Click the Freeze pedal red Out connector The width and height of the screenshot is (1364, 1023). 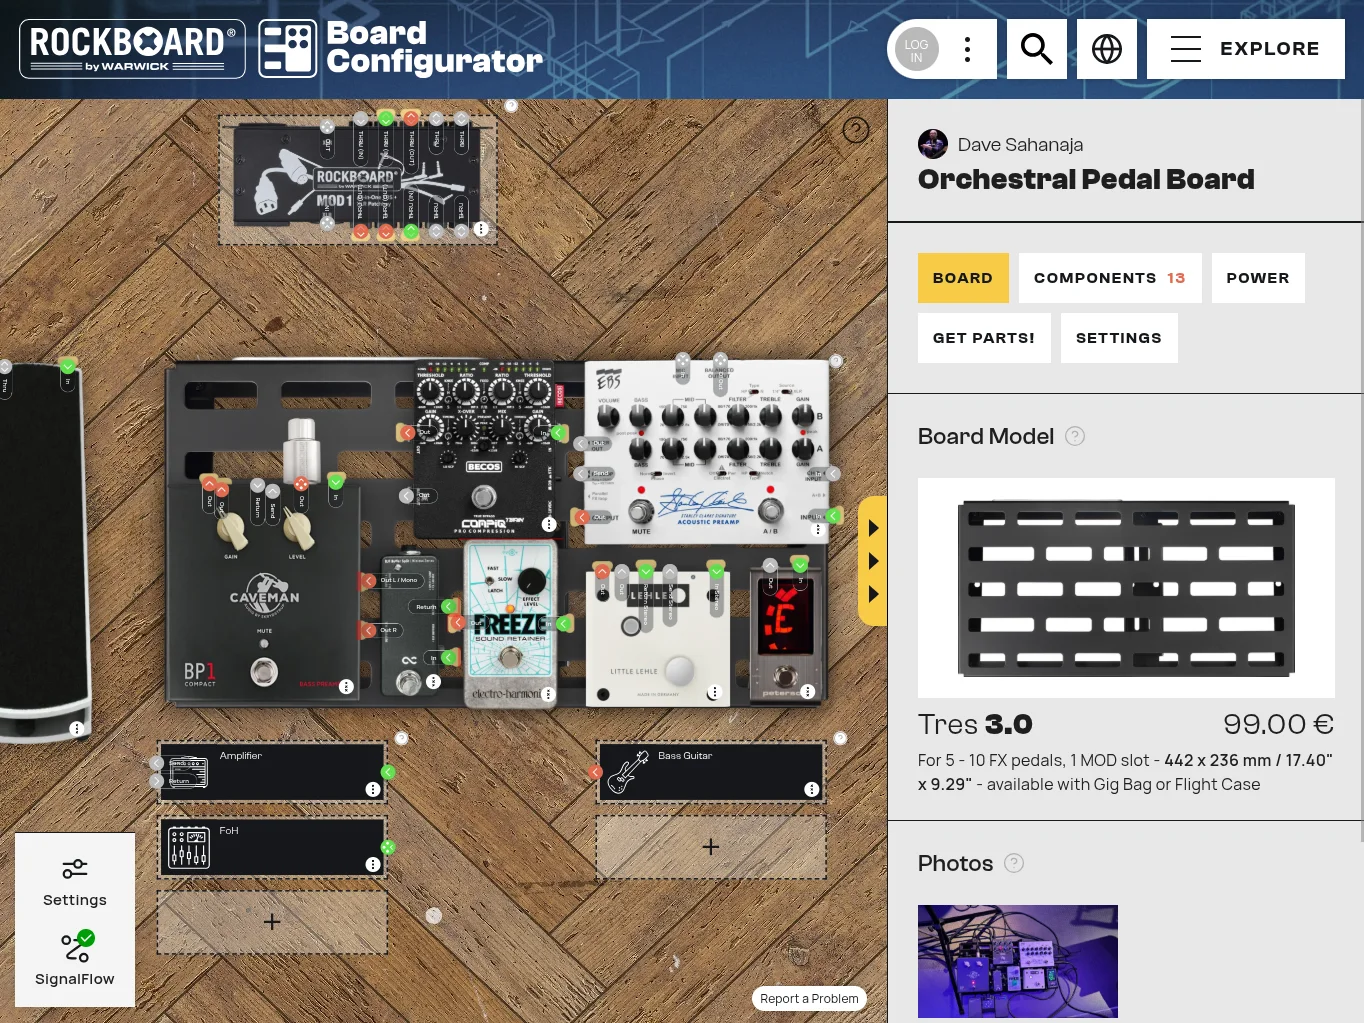(x=458, y=622)
